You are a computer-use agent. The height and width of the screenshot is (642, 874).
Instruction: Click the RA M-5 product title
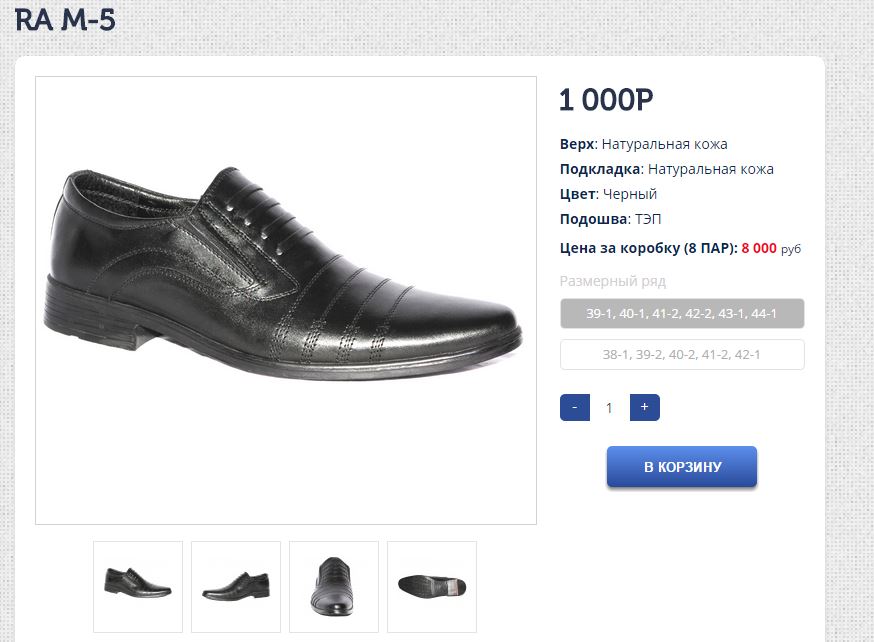65,19
